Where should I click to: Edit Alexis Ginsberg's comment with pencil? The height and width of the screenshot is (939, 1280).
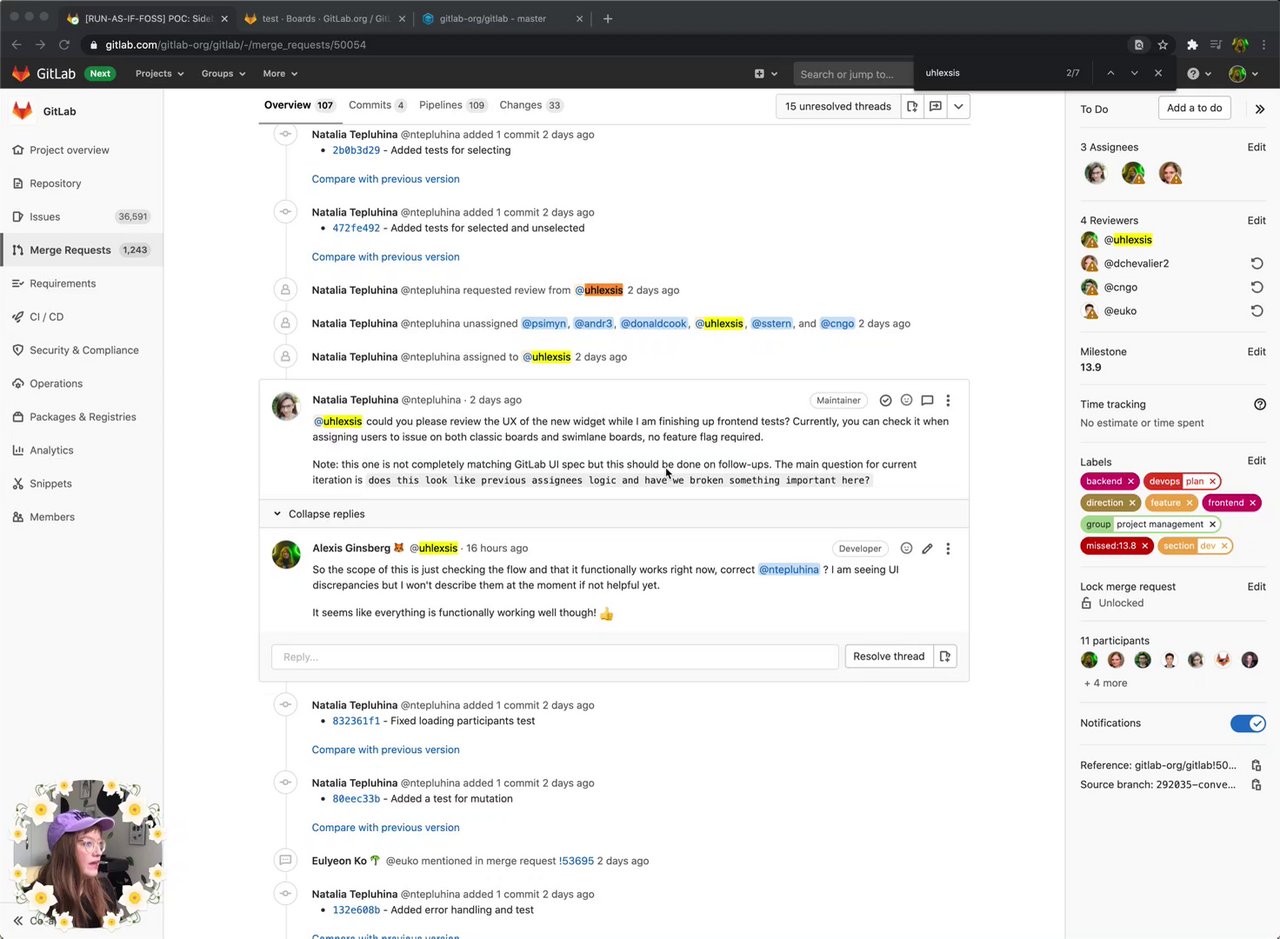pyautogui.click(x=927, y=548)
